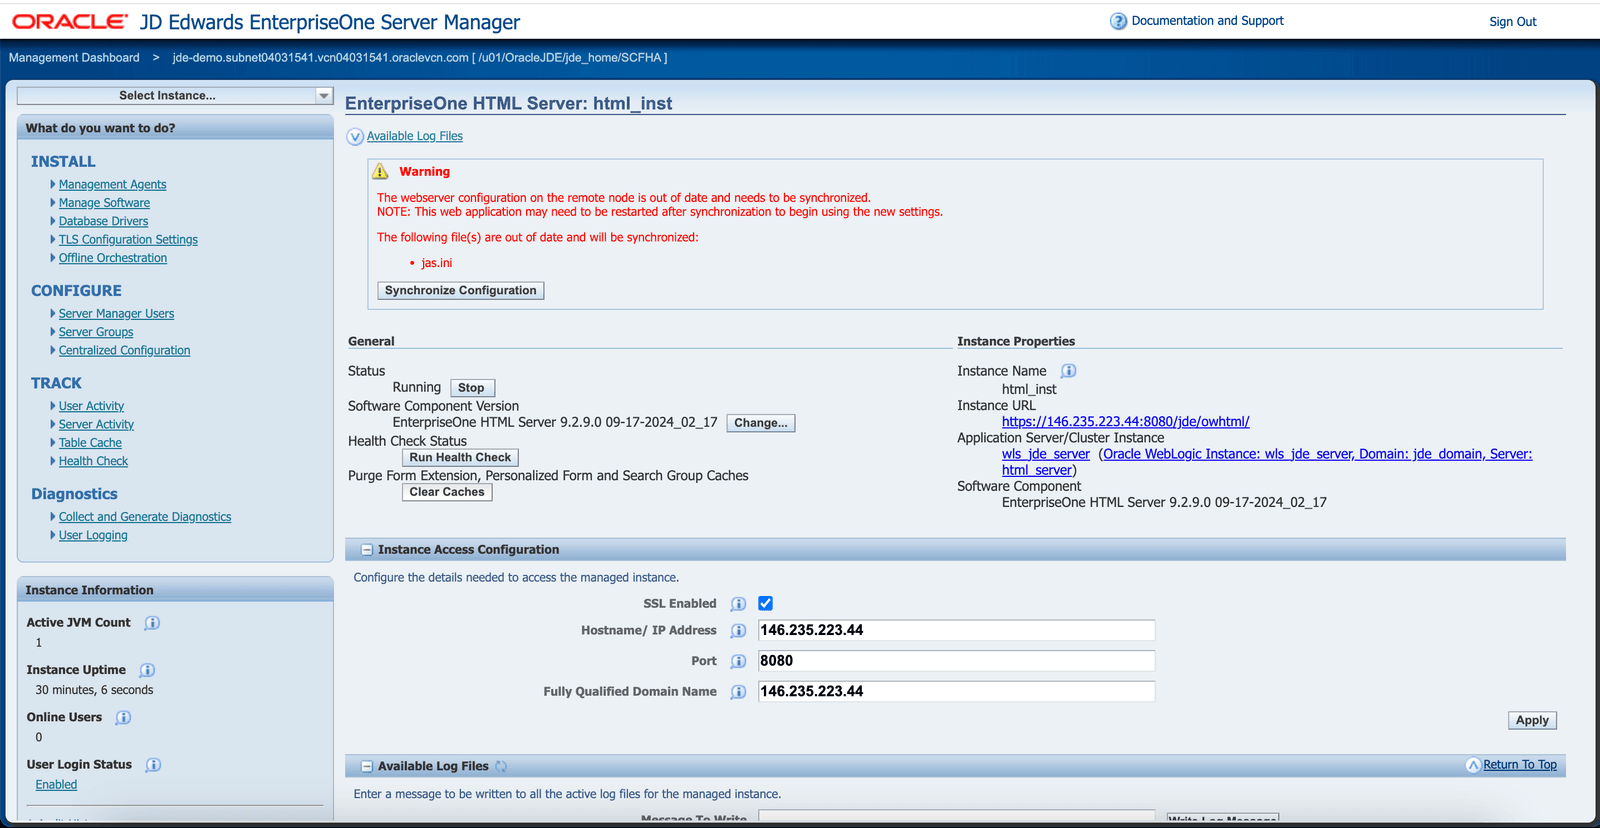Open the Available Log Files link at the top

pyautogui.click(x=414, y=136)
